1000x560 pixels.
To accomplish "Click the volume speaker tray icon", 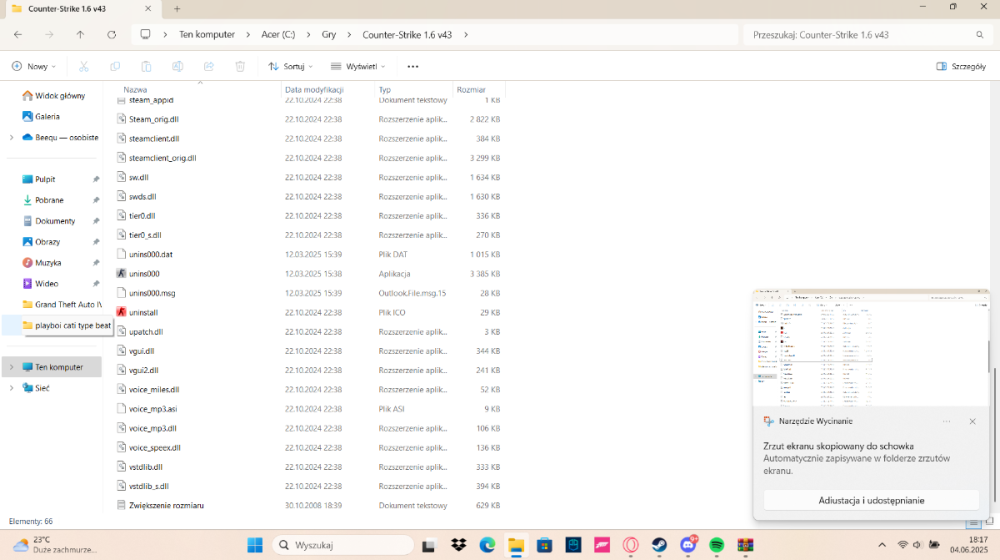I will click(x=917, y=545).
